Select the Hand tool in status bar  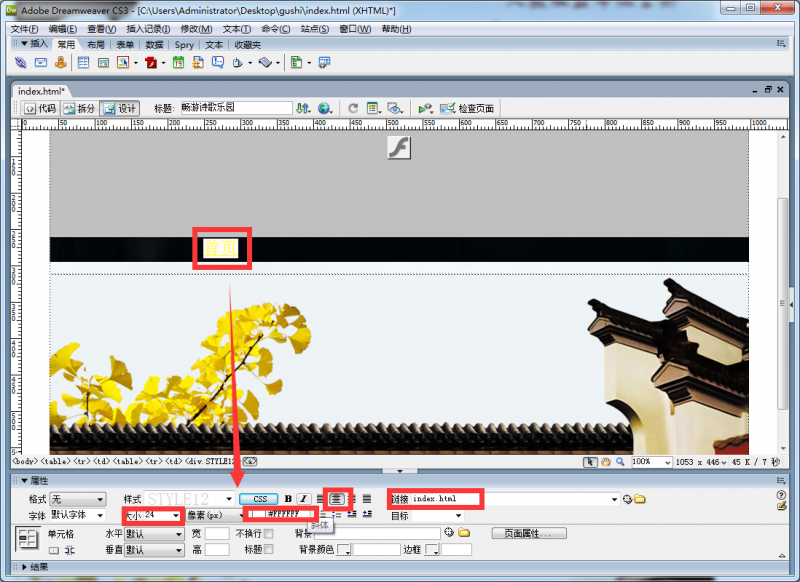point(606,462)
